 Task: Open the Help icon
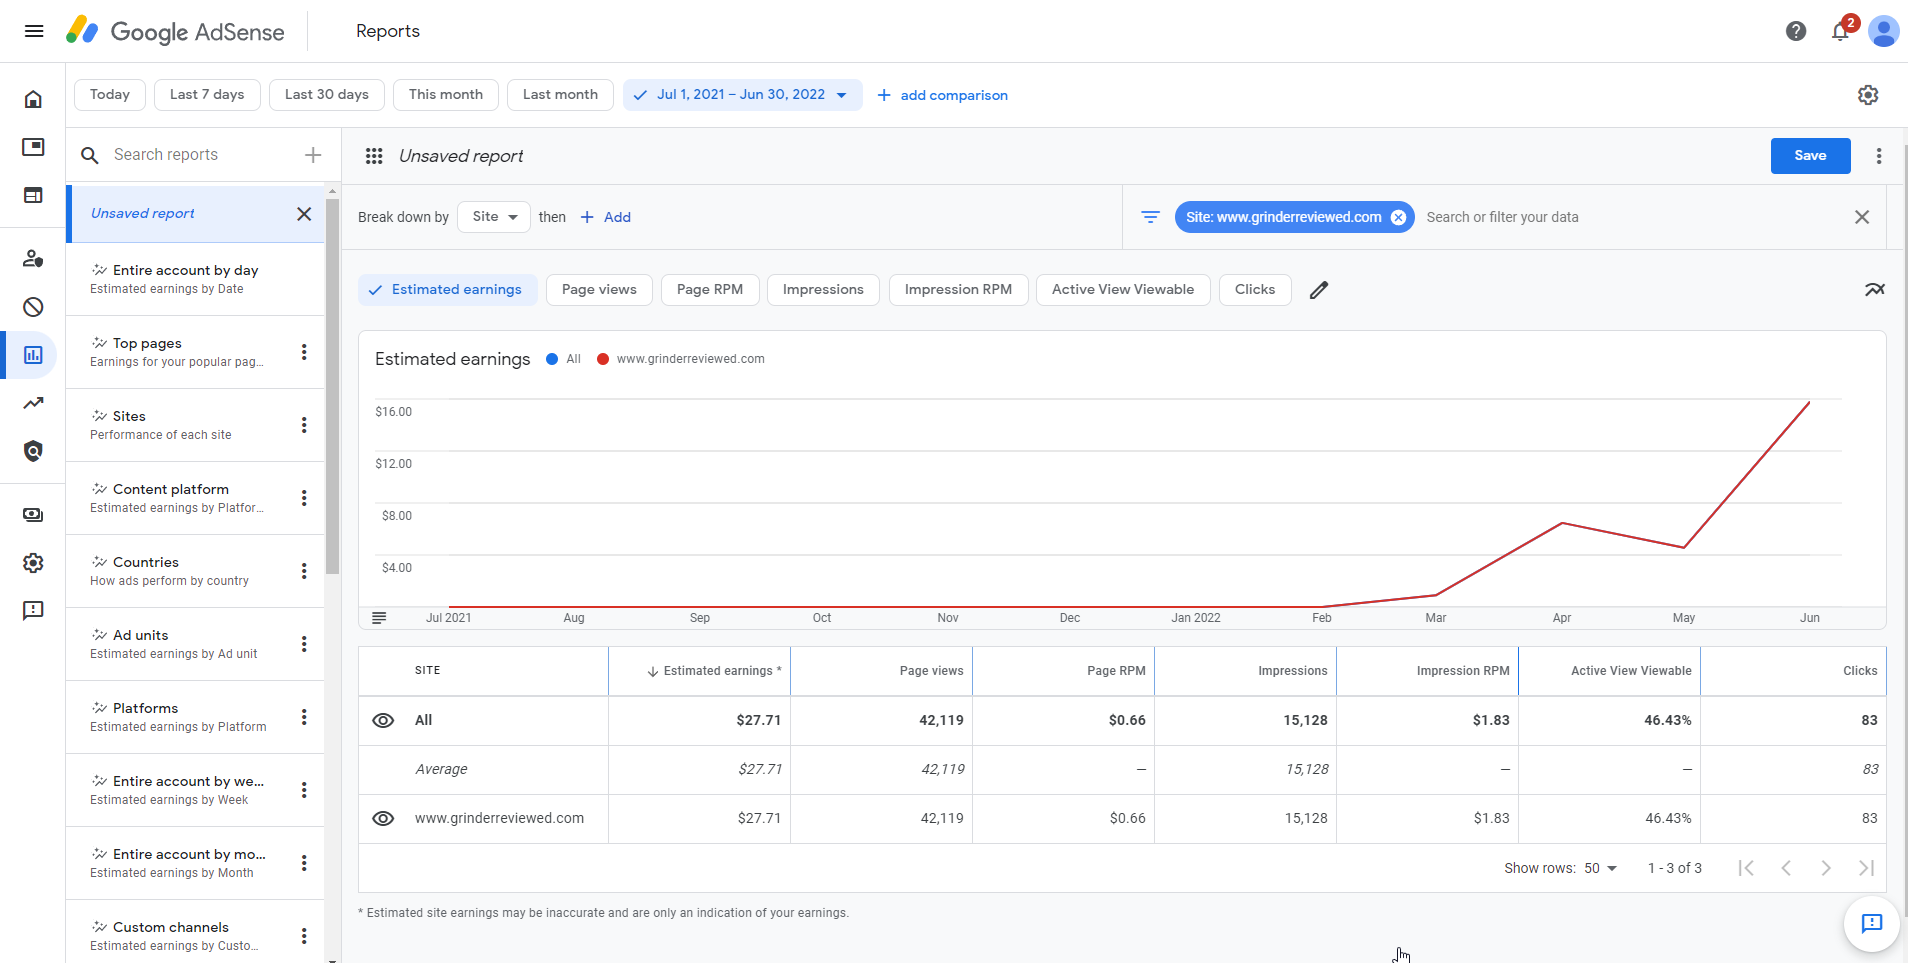point(1796,31)
